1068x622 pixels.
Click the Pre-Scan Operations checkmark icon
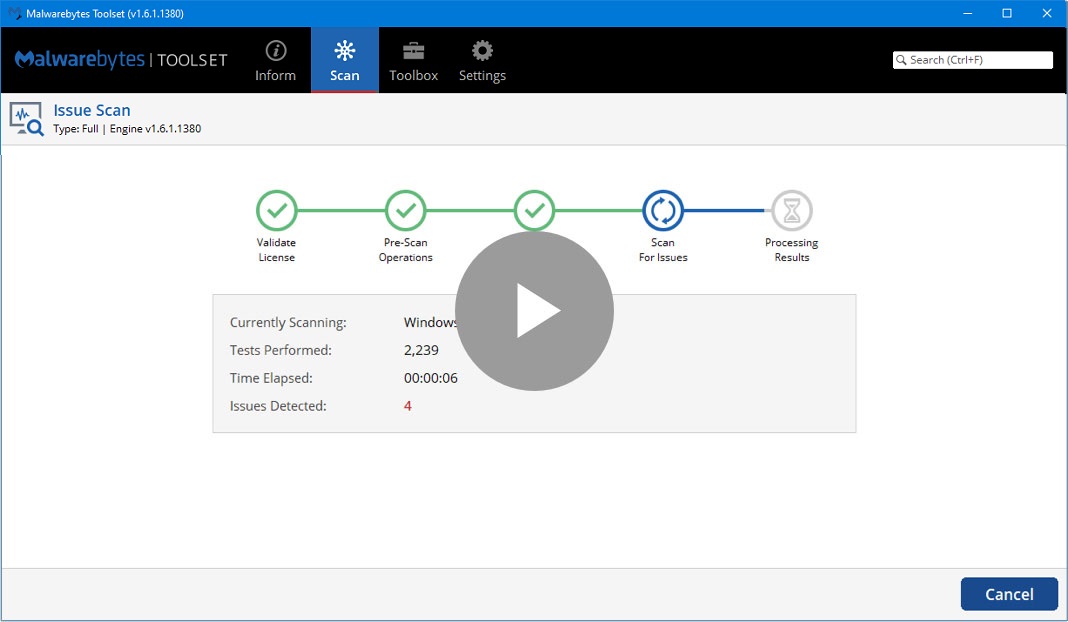[x=405, y=211]
